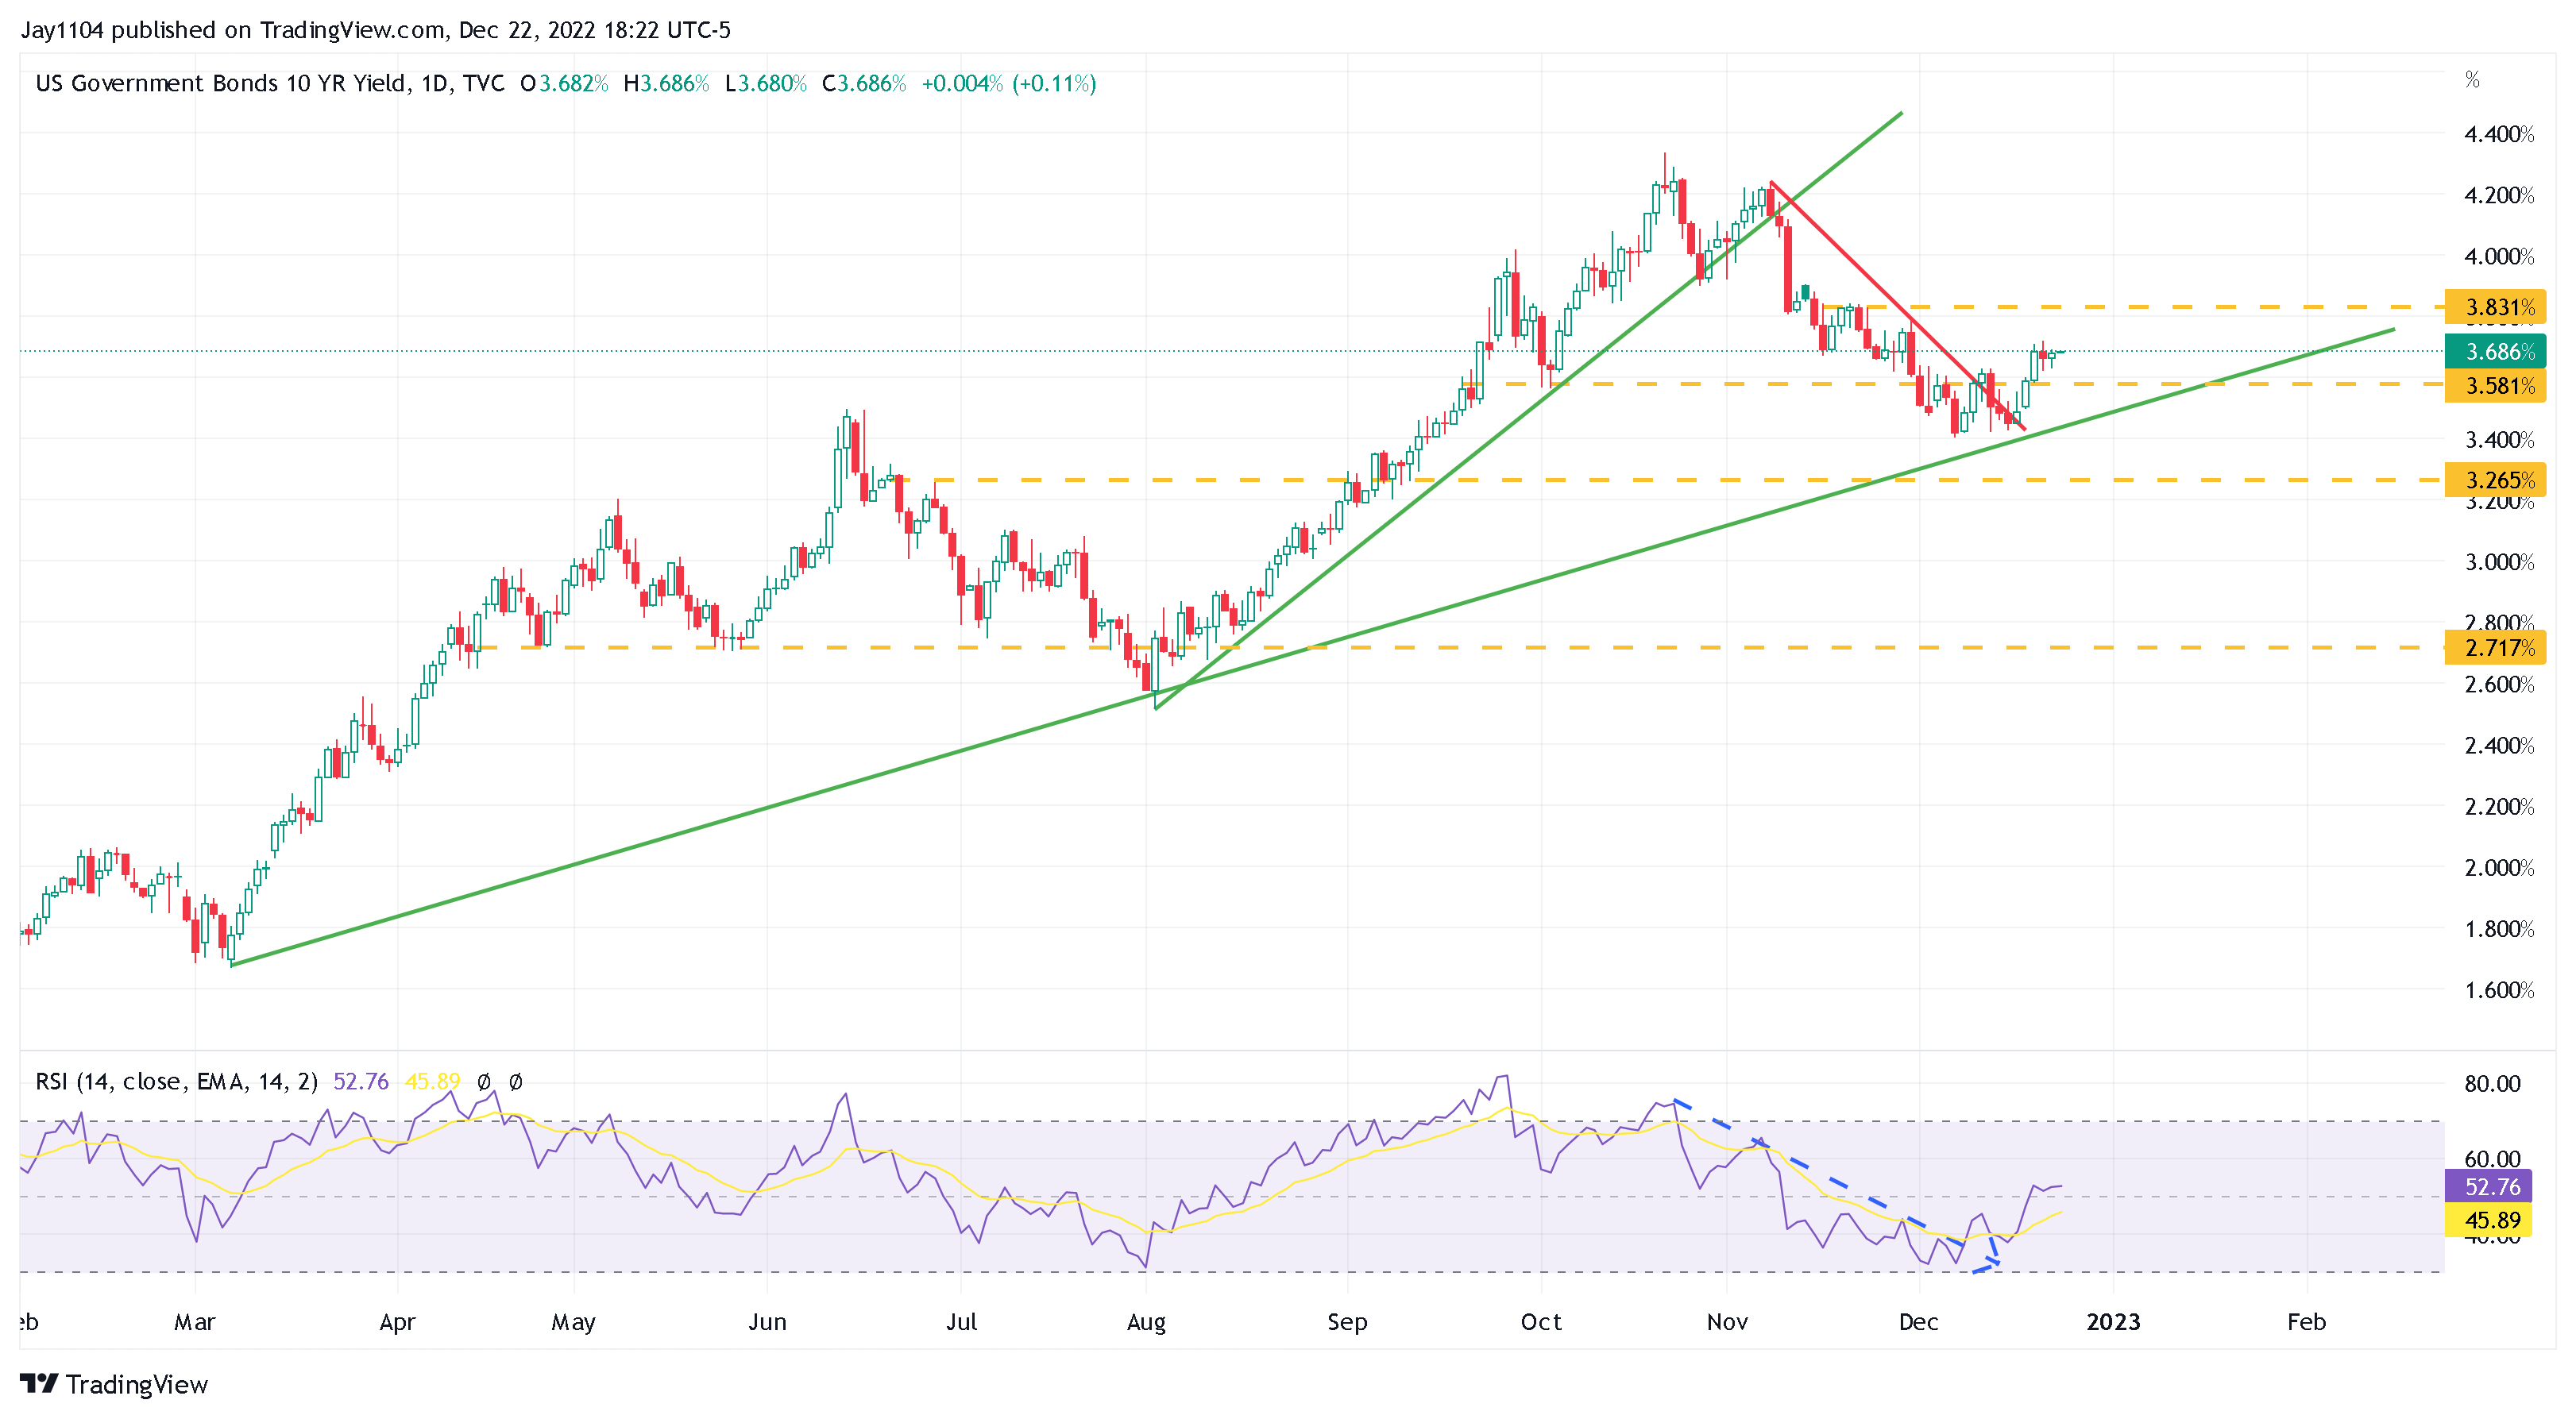The height and width of the screenshot is (1419, 2576).
Task: Click the 2.600% price axis label
Action: [2499, 685]
